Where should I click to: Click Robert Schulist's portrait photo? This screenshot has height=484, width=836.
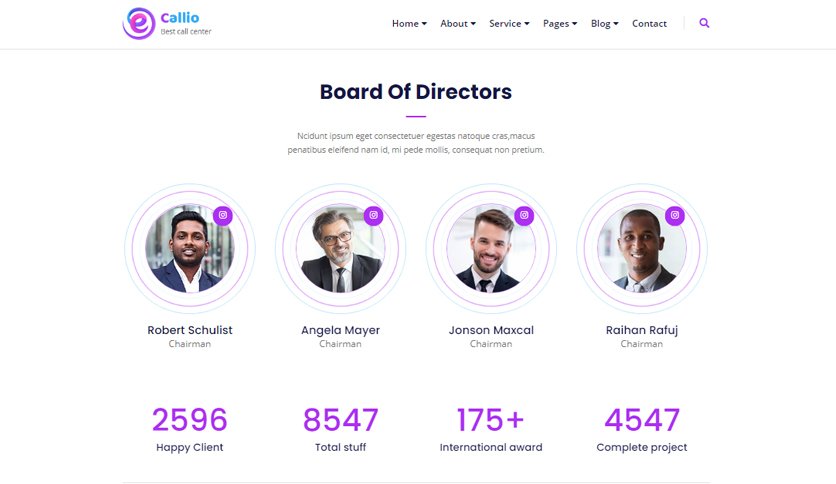[190, 248]
